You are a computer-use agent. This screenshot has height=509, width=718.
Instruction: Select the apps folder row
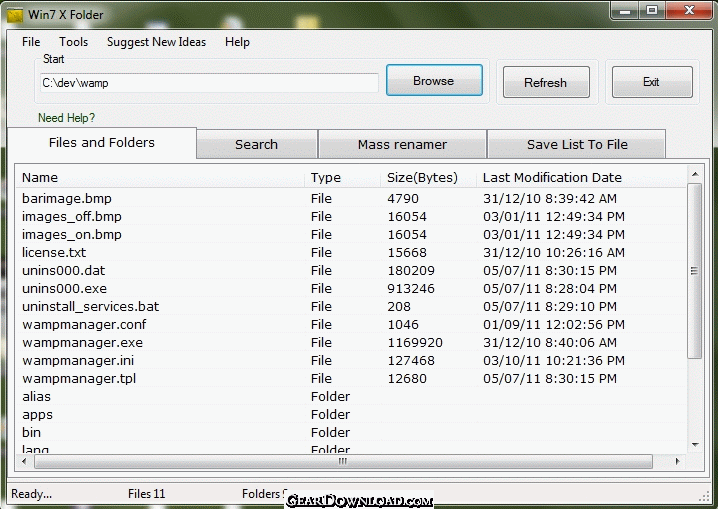(351, 415)
